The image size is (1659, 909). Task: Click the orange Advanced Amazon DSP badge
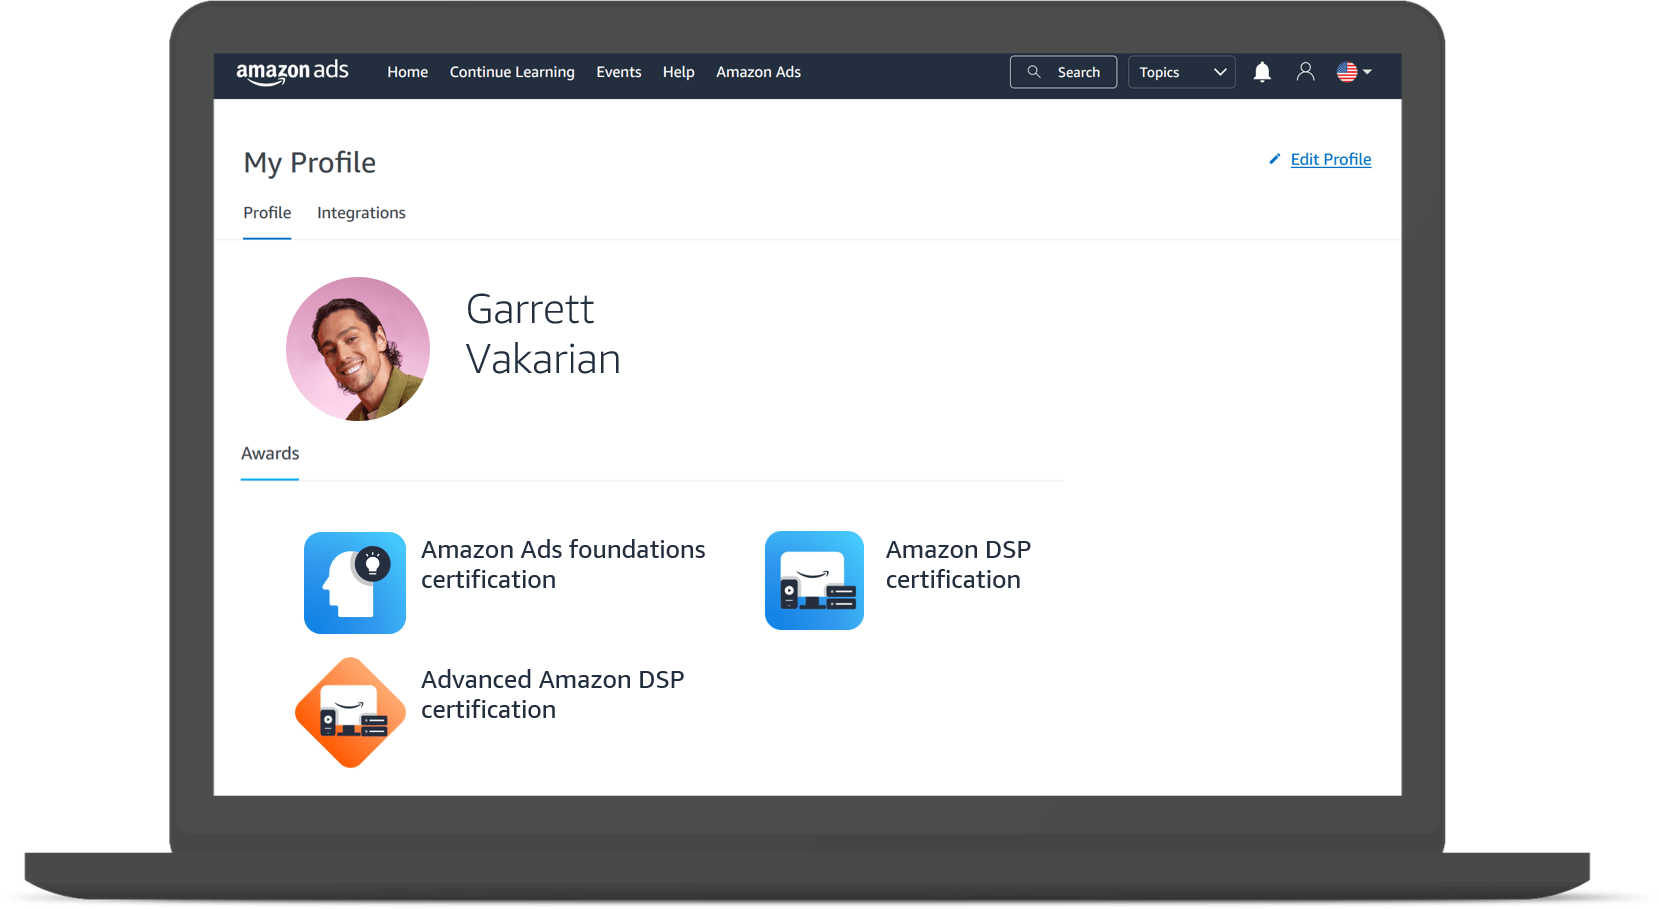pyautogui.click(x=351, y=712)
